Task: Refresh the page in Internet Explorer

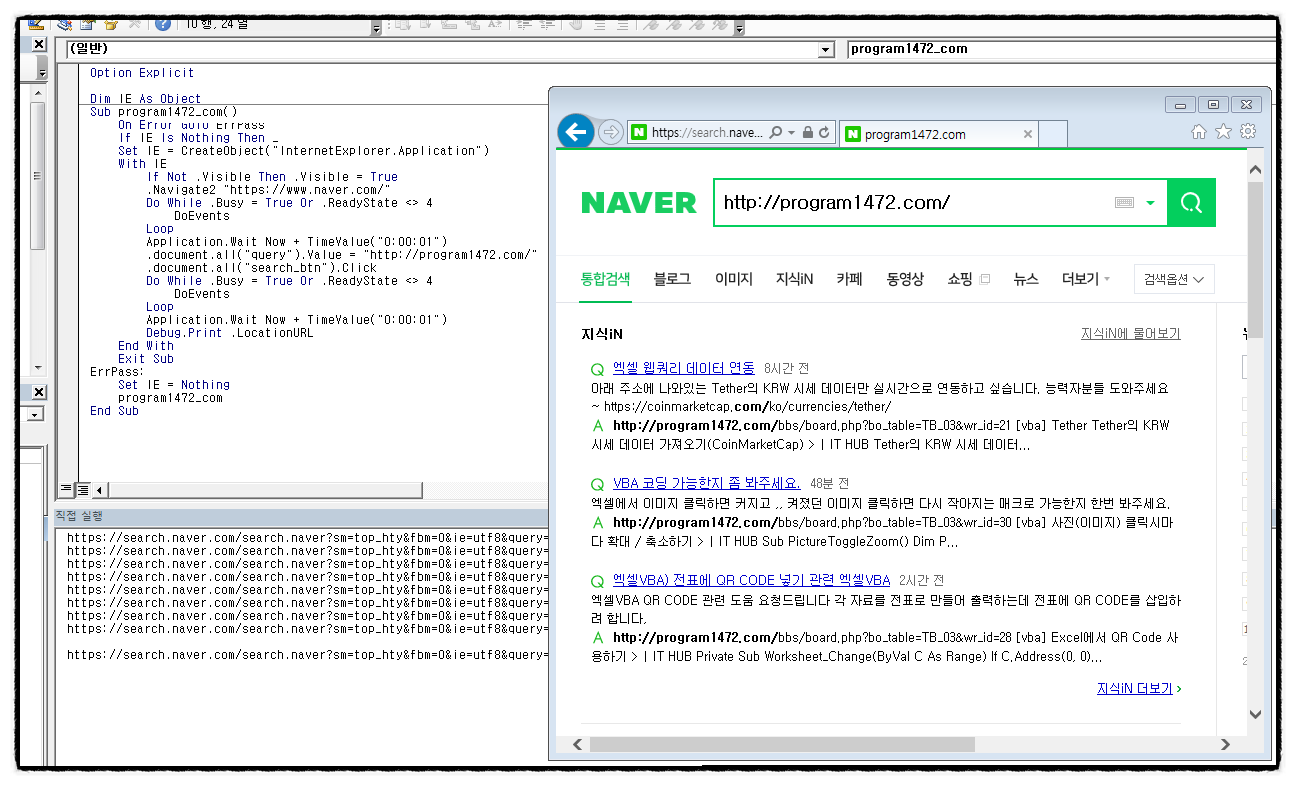Action: coord(824,133)
